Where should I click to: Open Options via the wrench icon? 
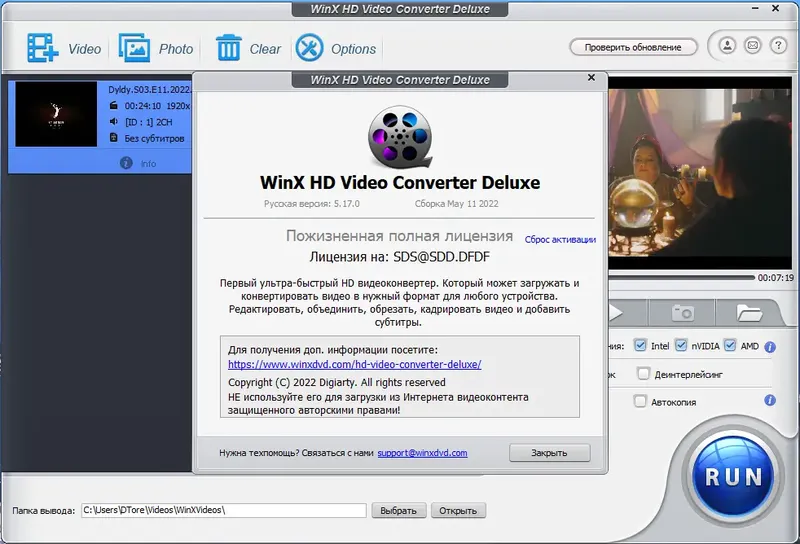[x=310, y=48]
